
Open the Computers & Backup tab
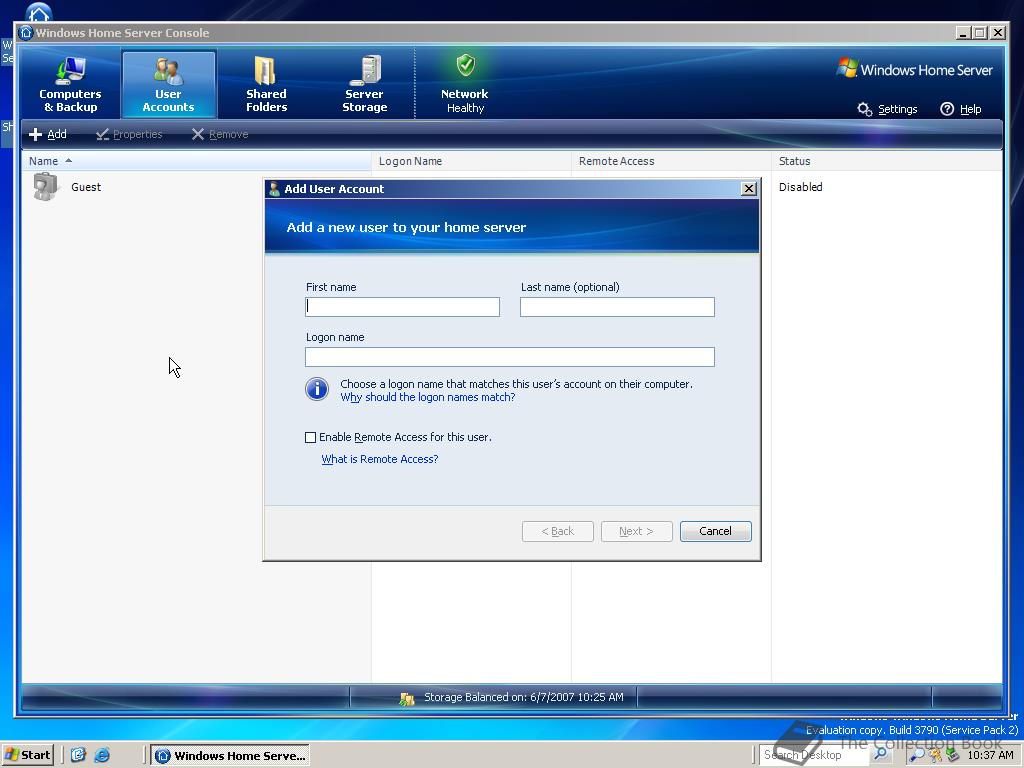(x=70, y=85)
